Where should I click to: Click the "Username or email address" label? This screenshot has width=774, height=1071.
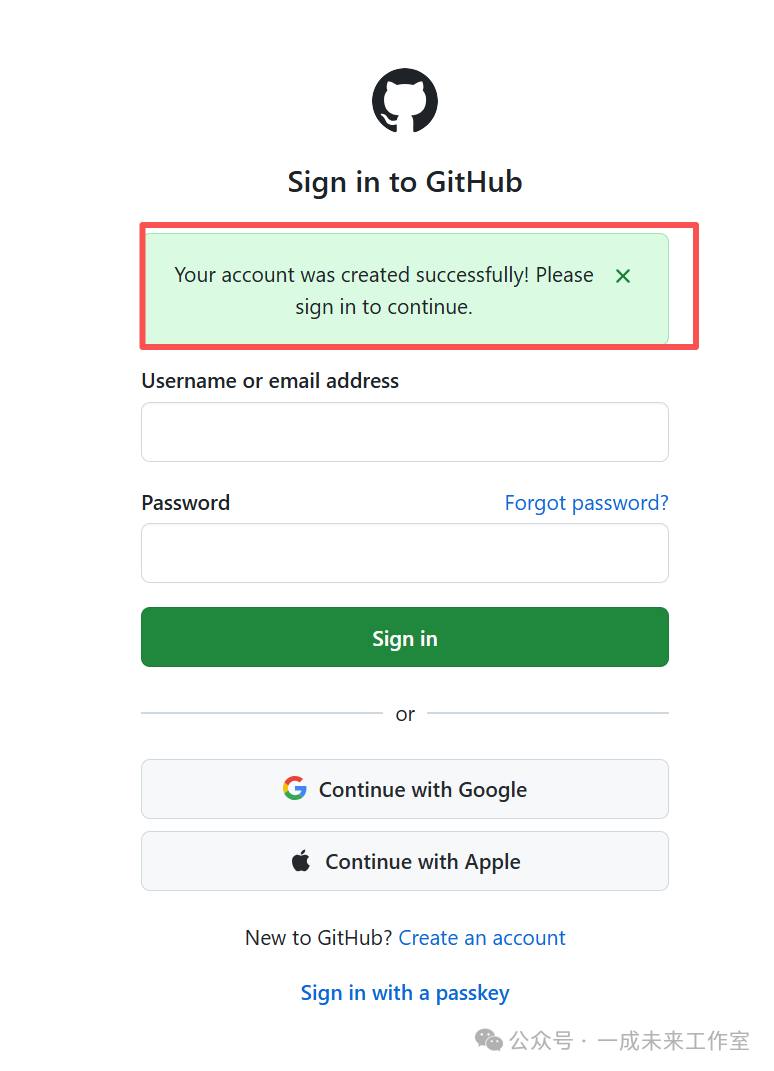click(270, 381)
